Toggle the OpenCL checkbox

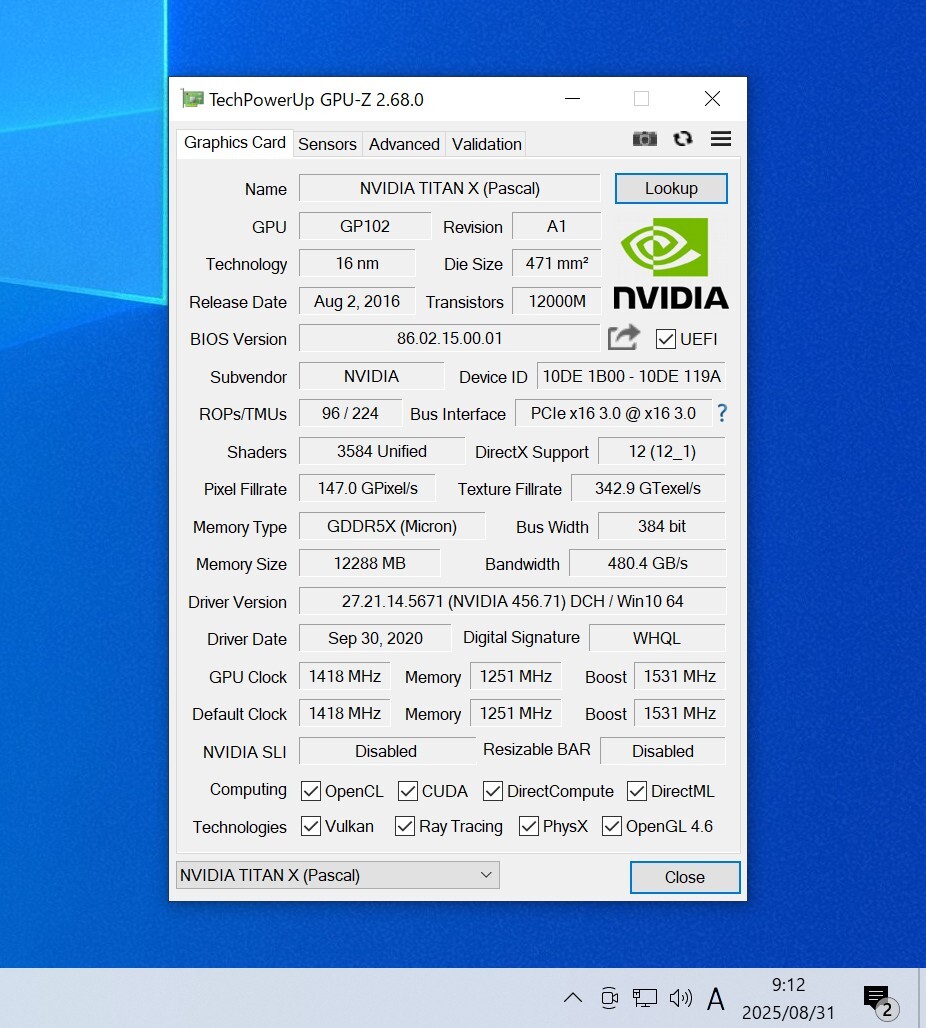(311, 791)
